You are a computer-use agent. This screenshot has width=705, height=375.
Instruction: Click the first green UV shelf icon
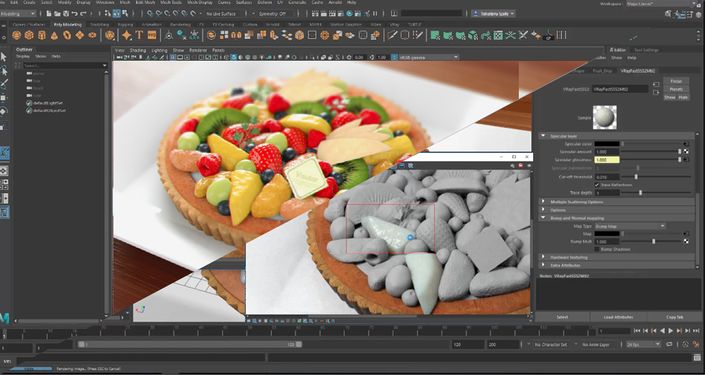click(x=435, y=35)
